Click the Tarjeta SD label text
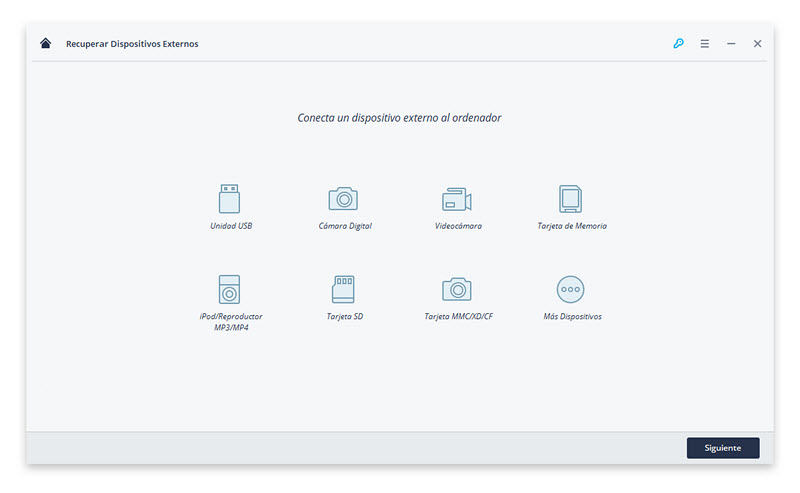The width and height of the screenshot is (800, 493). (345, 316)
